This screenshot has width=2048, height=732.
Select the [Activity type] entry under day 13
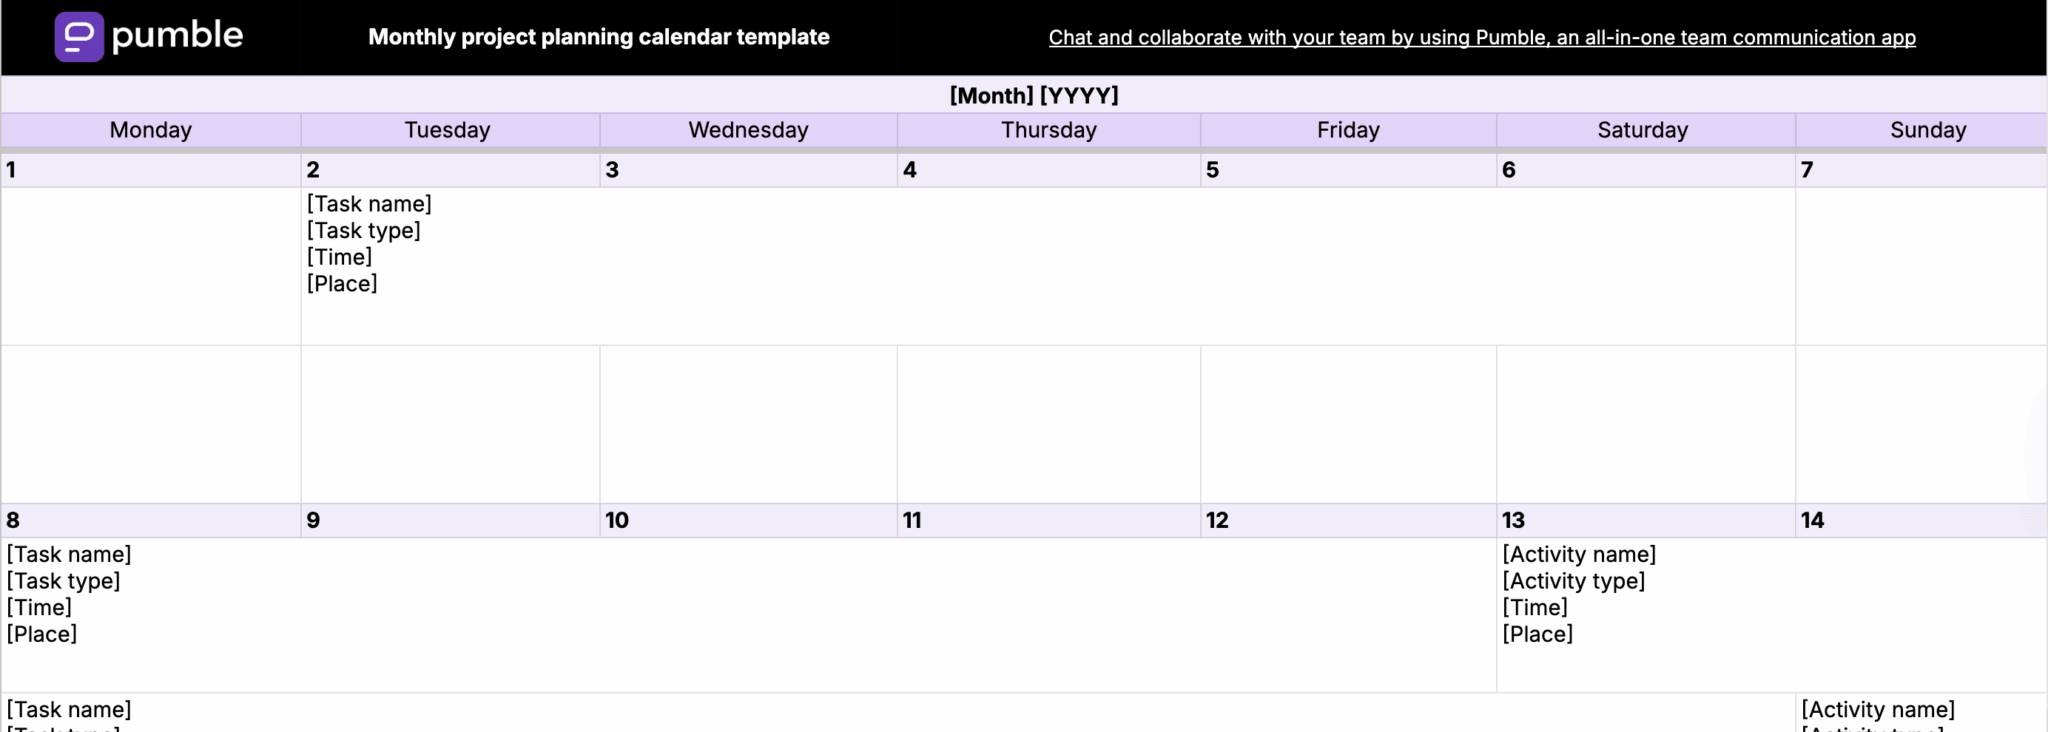pos(1573,581)
